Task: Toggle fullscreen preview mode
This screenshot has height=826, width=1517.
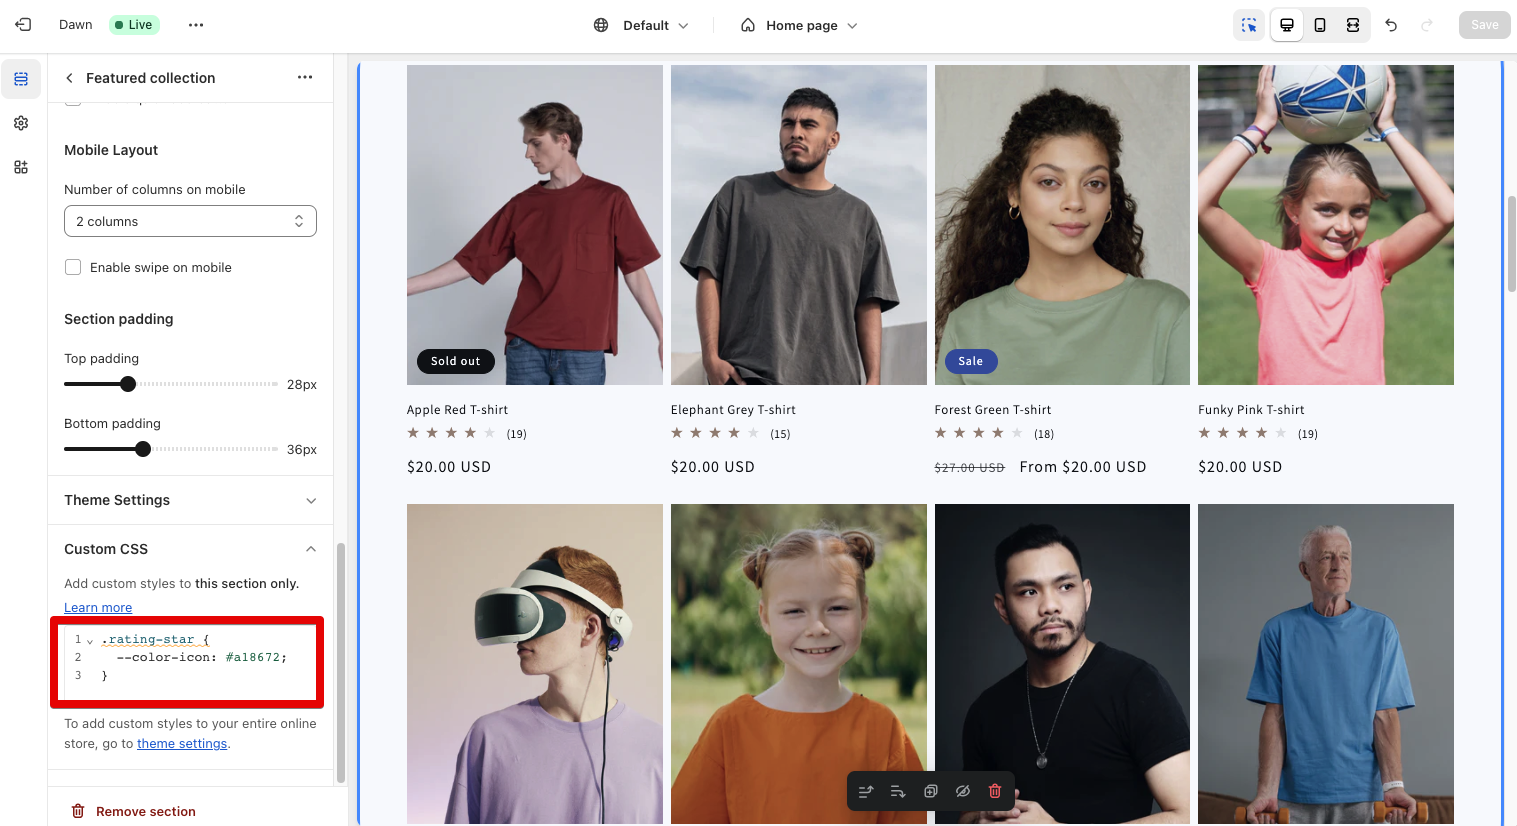Action: [1353, 25]
